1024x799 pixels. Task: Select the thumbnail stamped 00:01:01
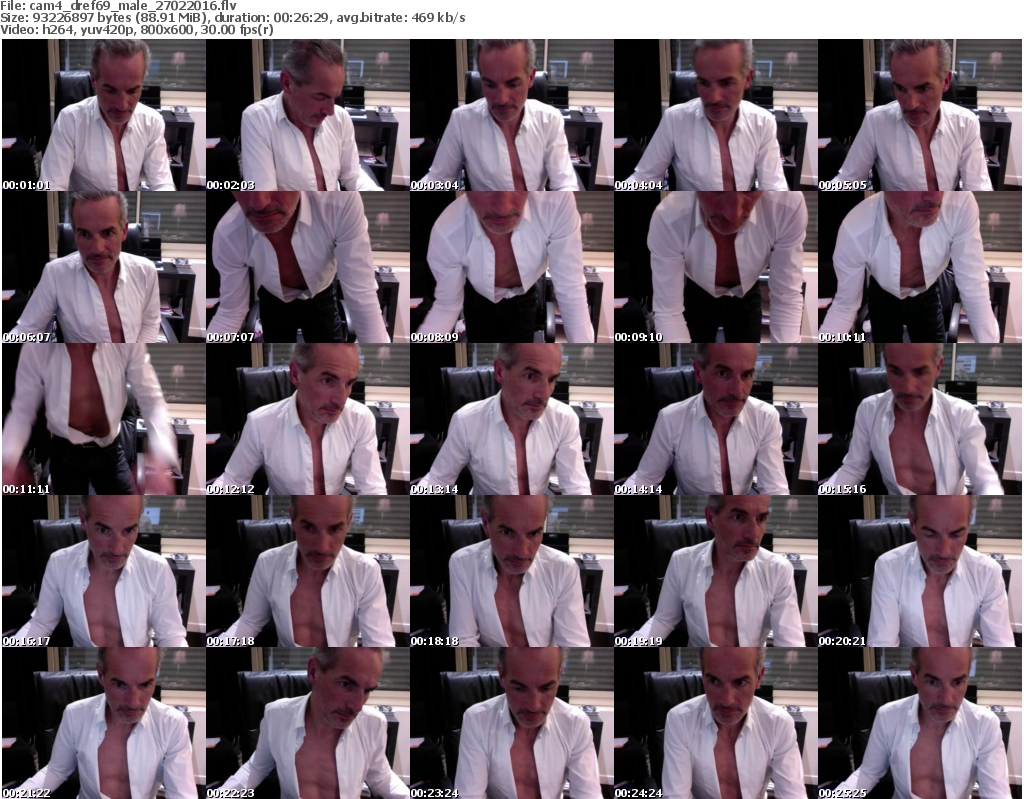[104, 115]
